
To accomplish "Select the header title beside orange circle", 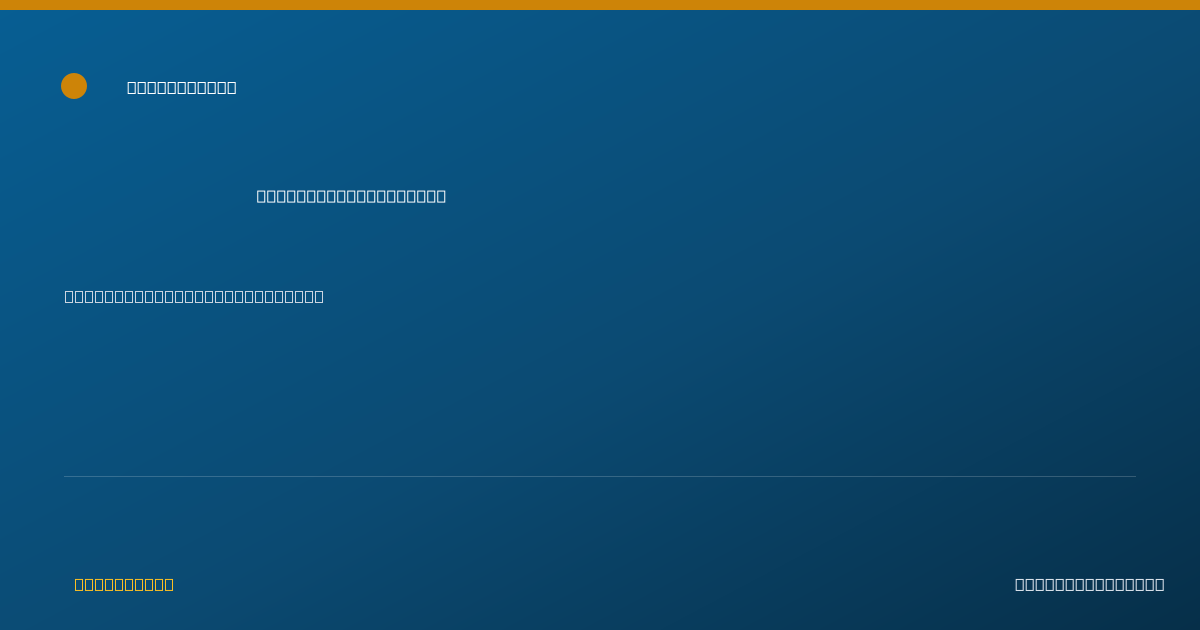I will (x=182, y=87).
